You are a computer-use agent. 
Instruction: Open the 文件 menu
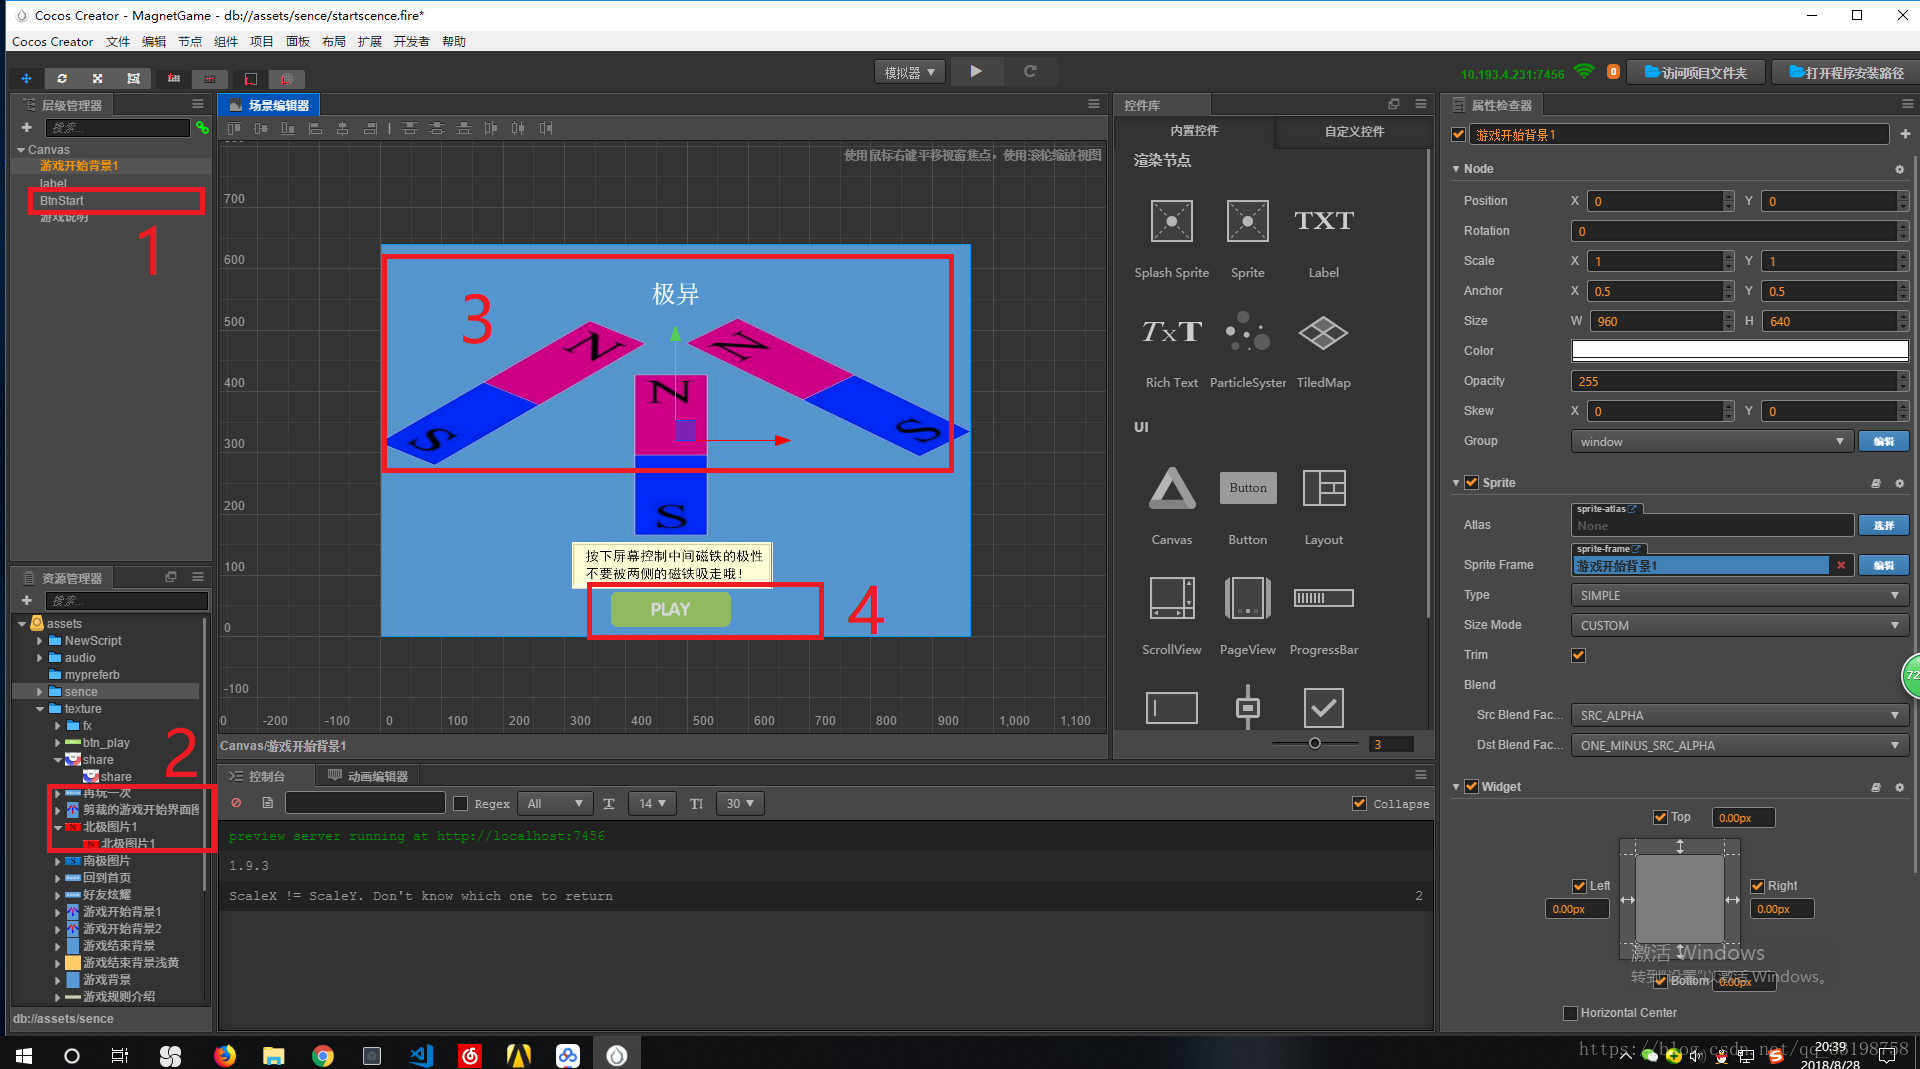118,42
